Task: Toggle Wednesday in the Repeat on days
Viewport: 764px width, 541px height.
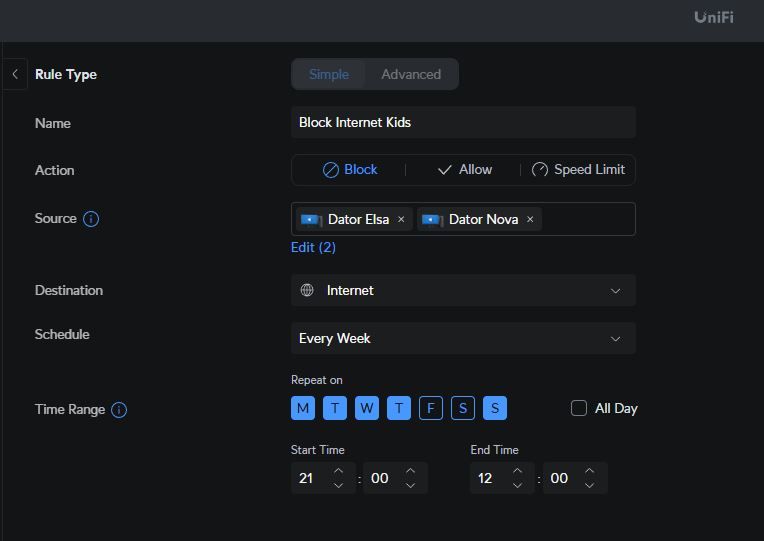Action: (366, 408)
